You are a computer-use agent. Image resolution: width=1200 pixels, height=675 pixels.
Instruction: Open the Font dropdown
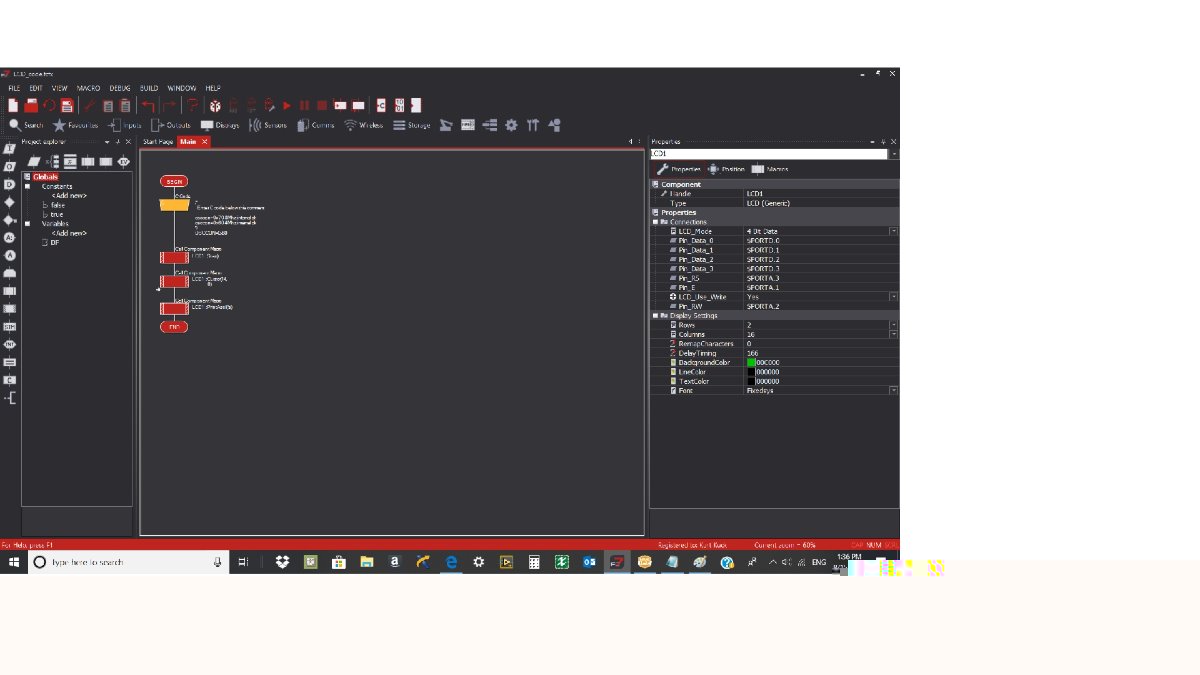point(894,390)
